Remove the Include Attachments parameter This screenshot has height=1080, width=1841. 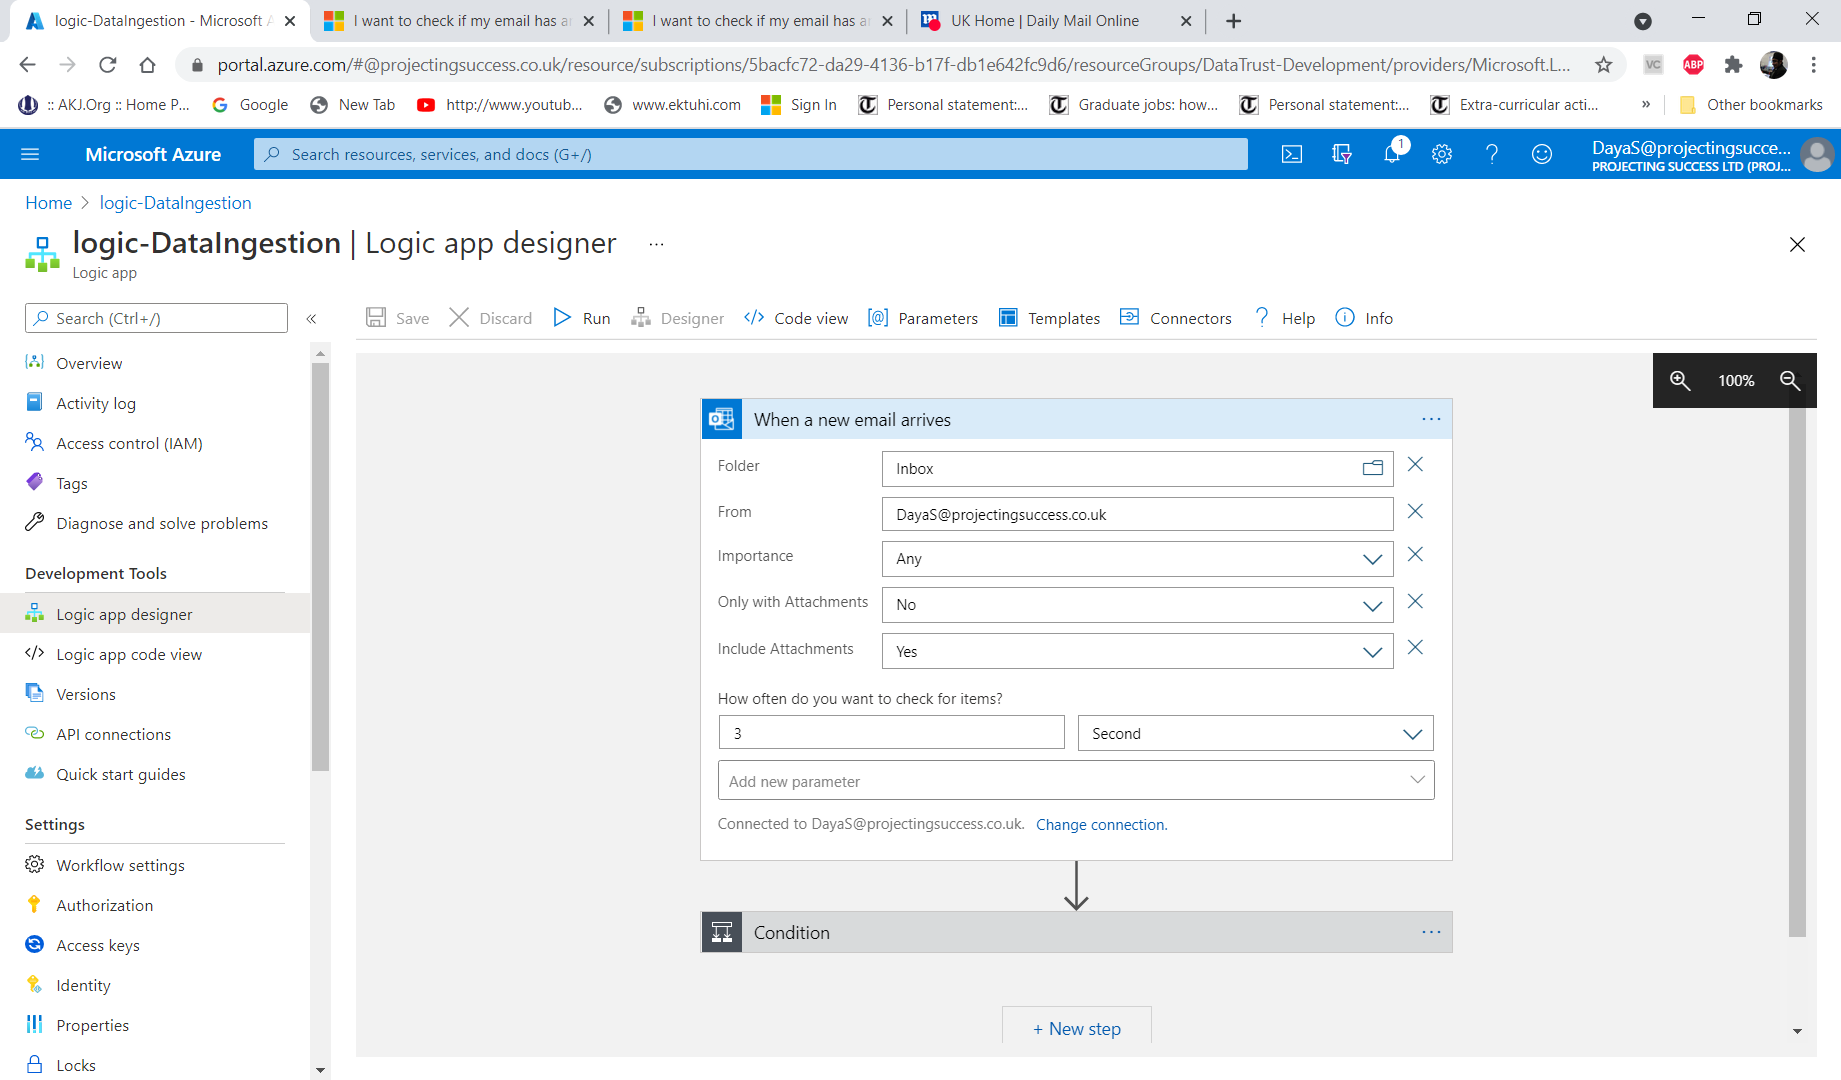click(1415, 647)
